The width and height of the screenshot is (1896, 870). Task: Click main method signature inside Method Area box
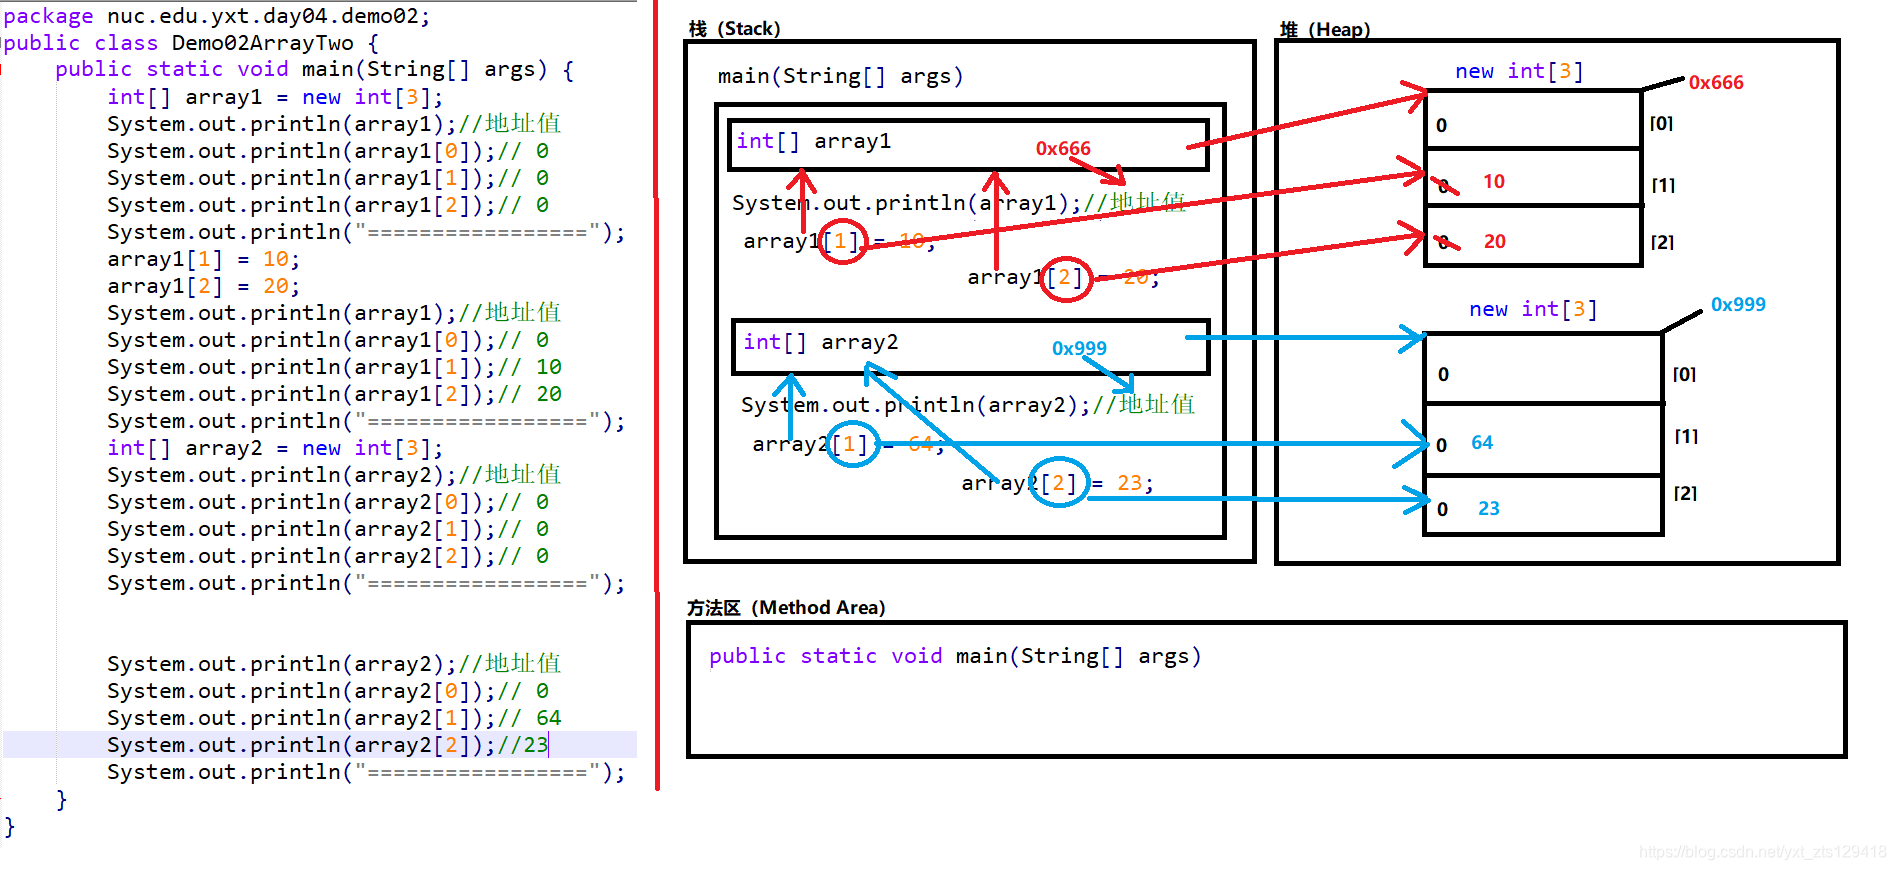955,656
